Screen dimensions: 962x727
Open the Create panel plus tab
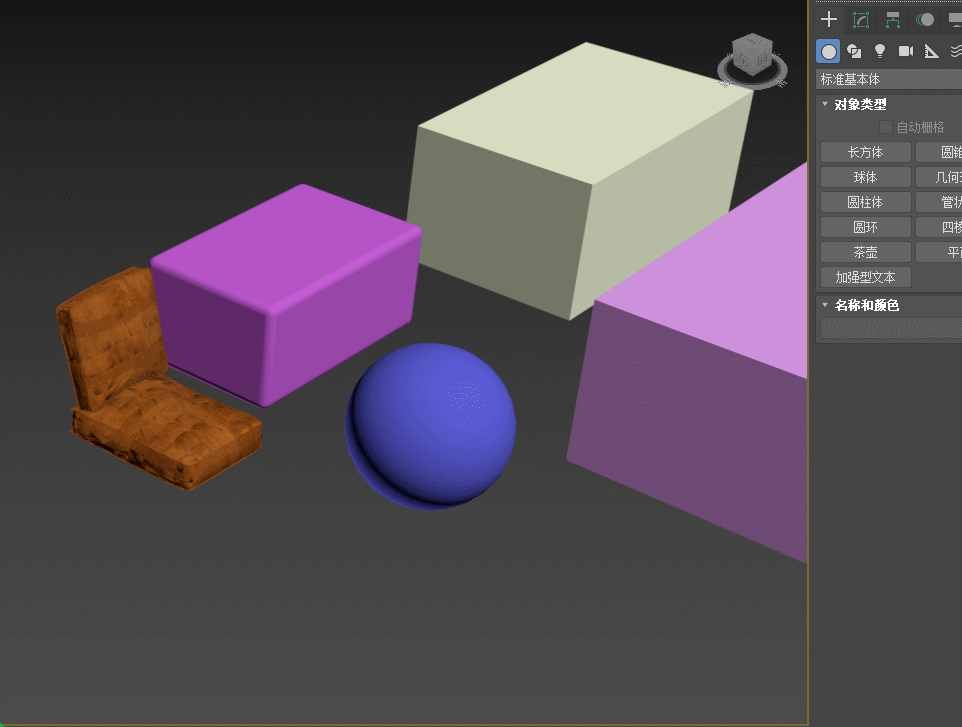pyautogui.click(x=829, y=20)
